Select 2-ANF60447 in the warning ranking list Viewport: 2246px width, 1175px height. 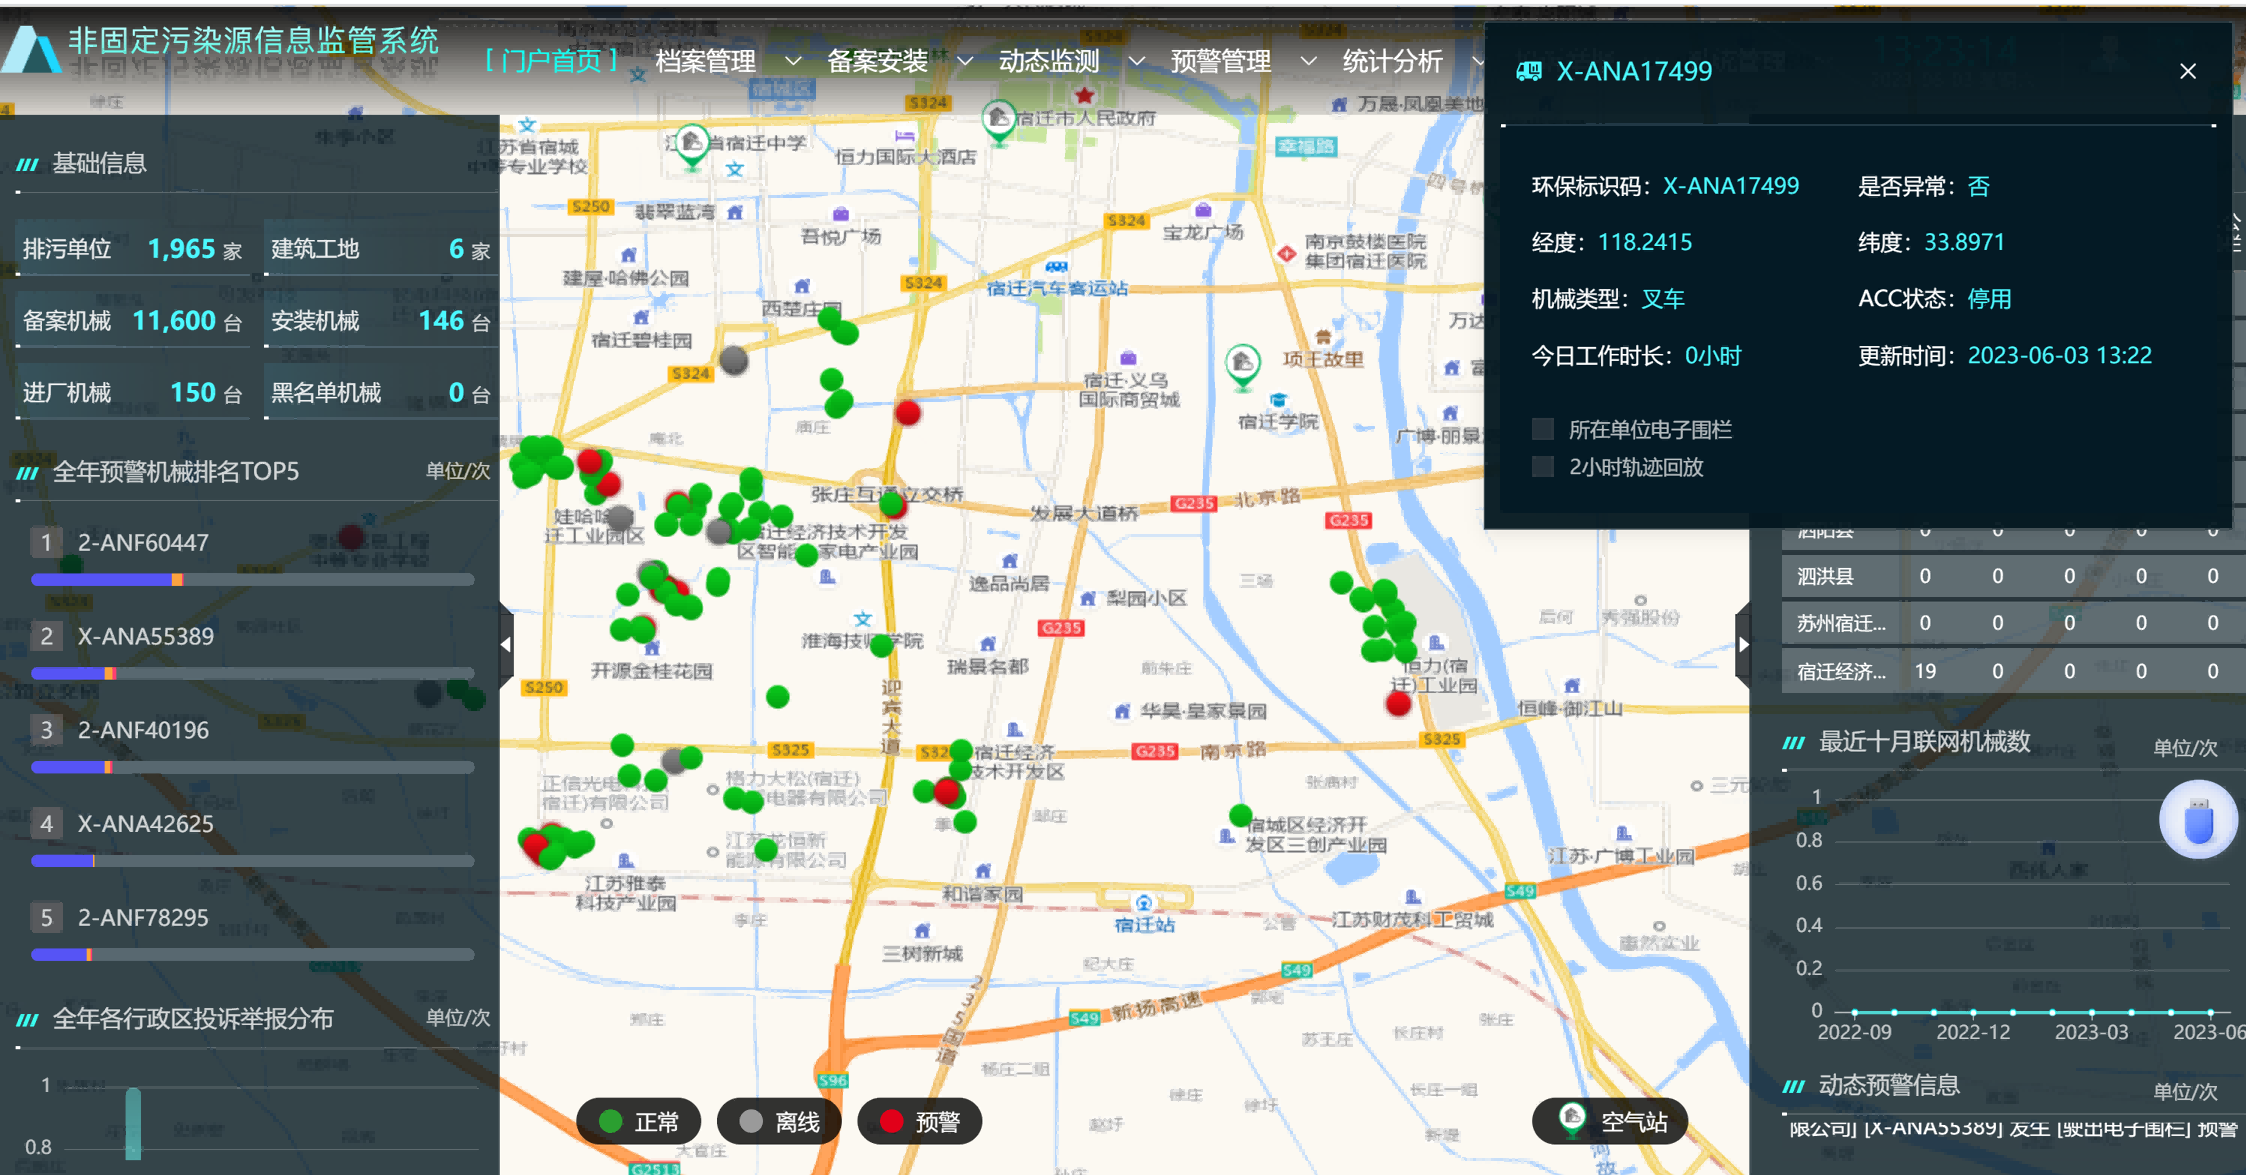(x=144, y=542)
